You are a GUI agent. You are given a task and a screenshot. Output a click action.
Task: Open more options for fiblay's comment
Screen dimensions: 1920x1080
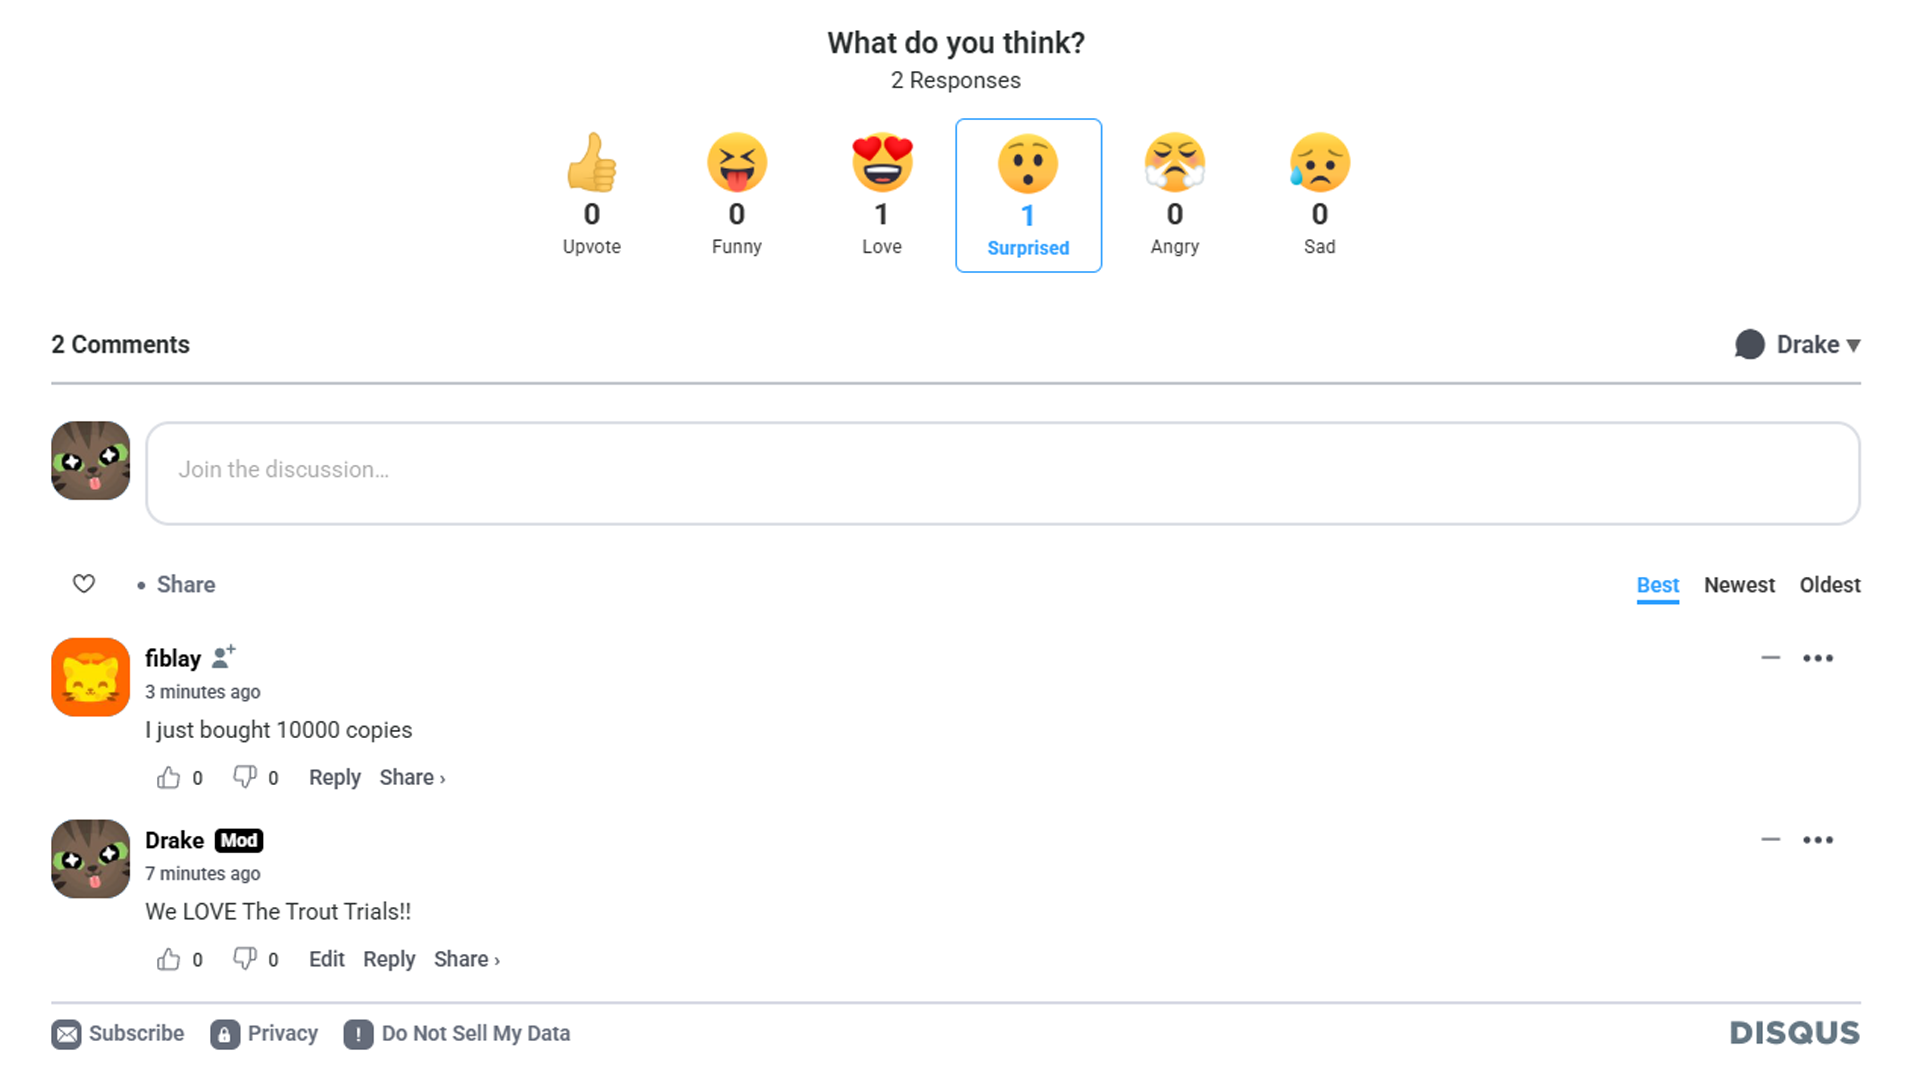(1818, 658)
